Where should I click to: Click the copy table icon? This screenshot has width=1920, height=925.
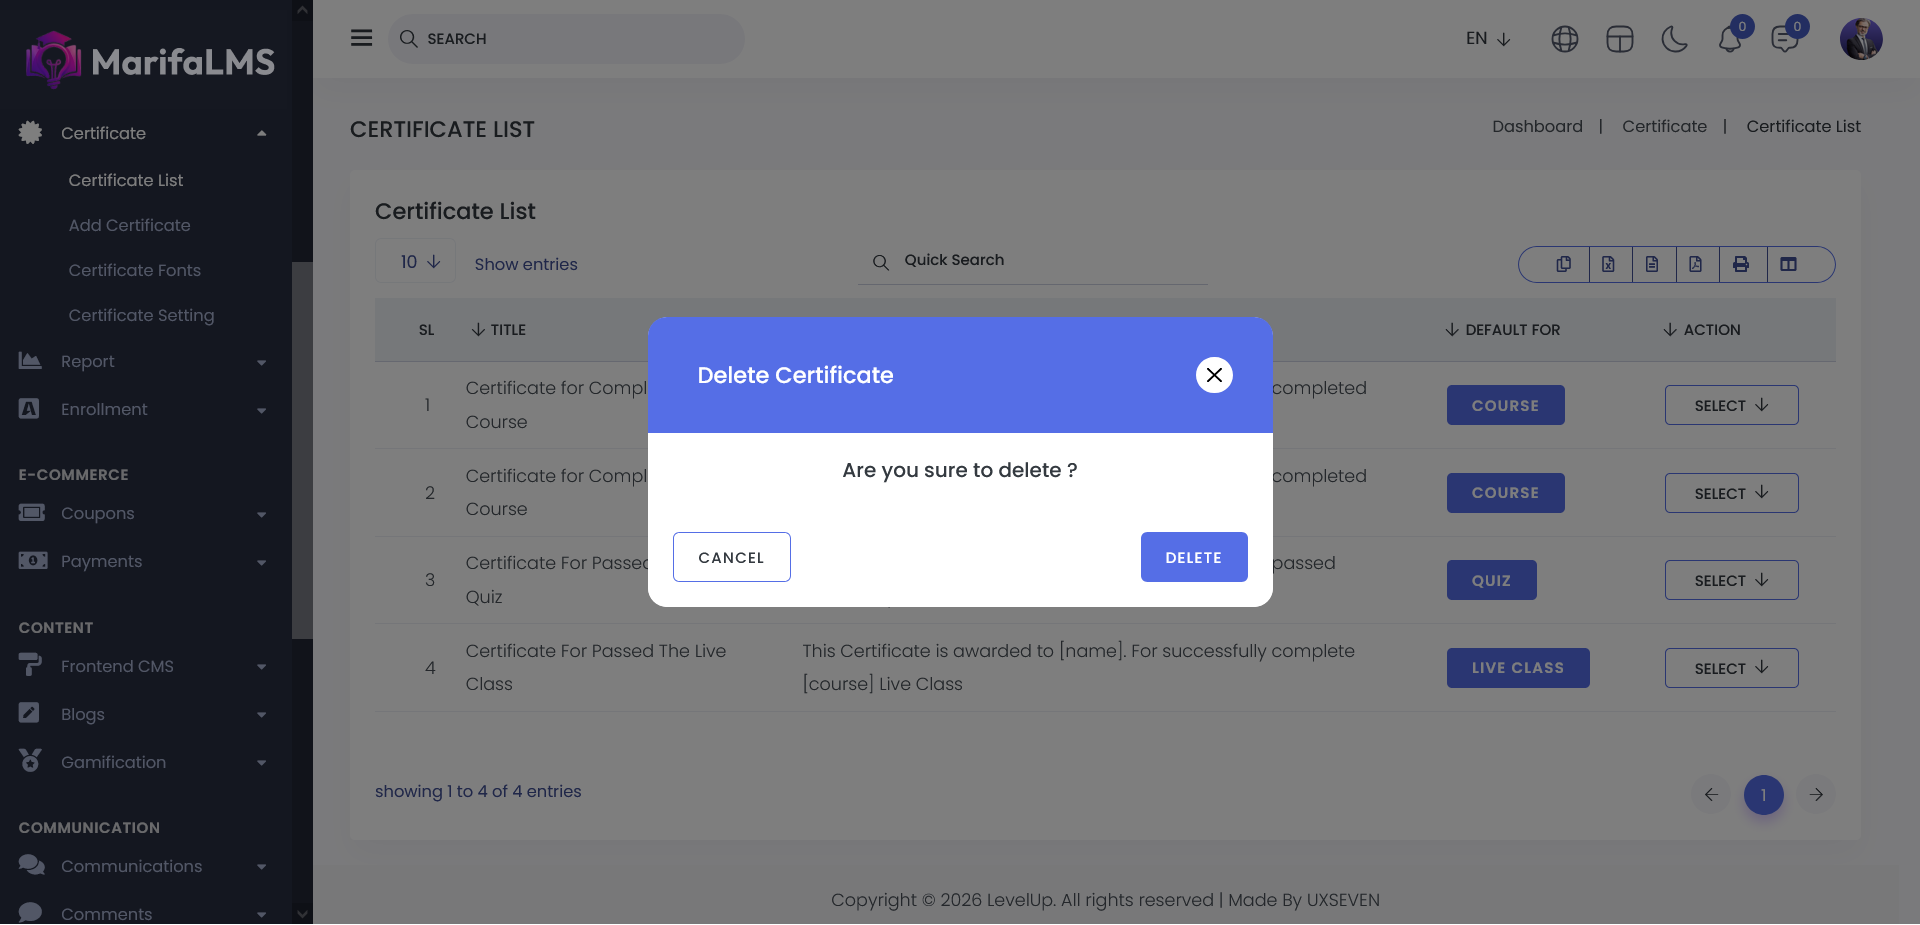pyautogui.click(x=1563, y=264)
